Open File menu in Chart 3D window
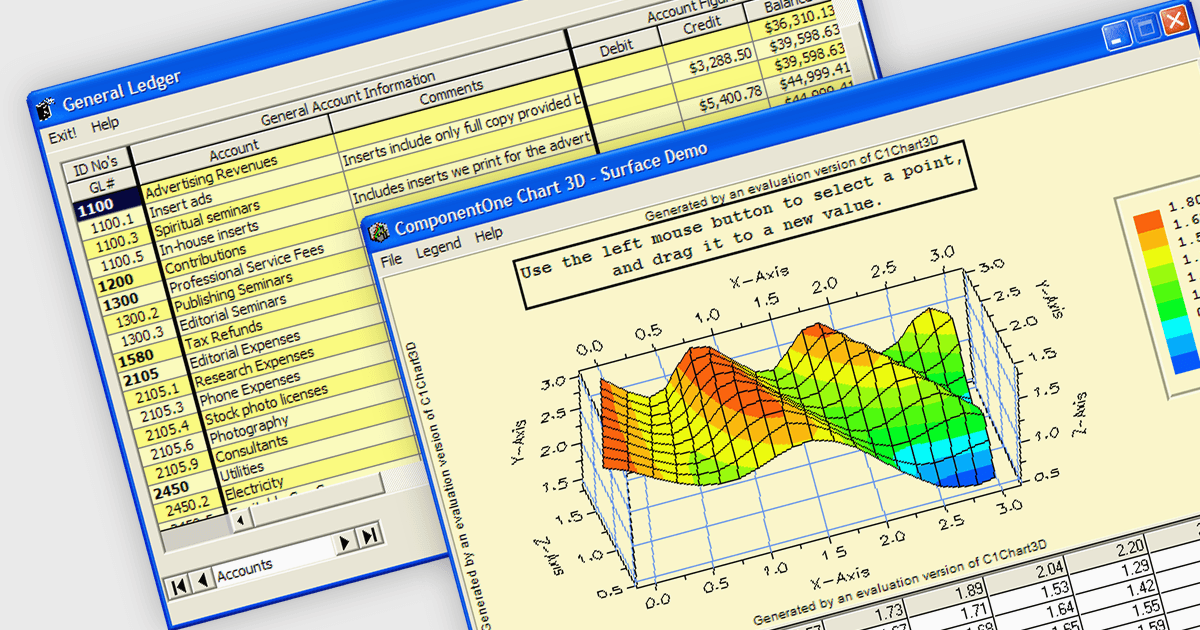This screenshot has height=630, width=1200. coord(391,258)
